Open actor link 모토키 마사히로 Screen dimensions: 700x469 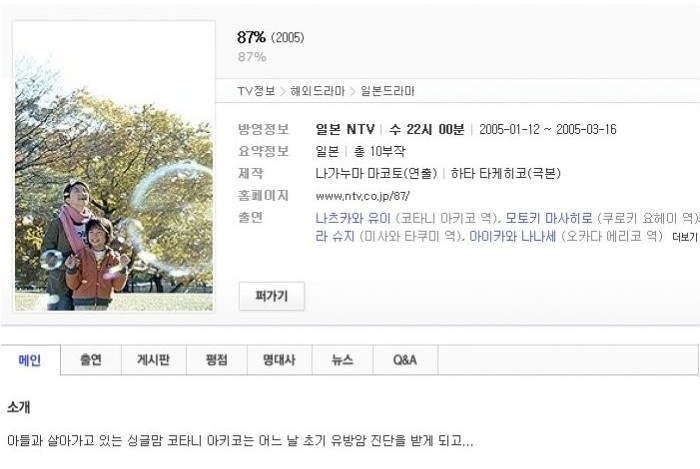pos(549,218)
